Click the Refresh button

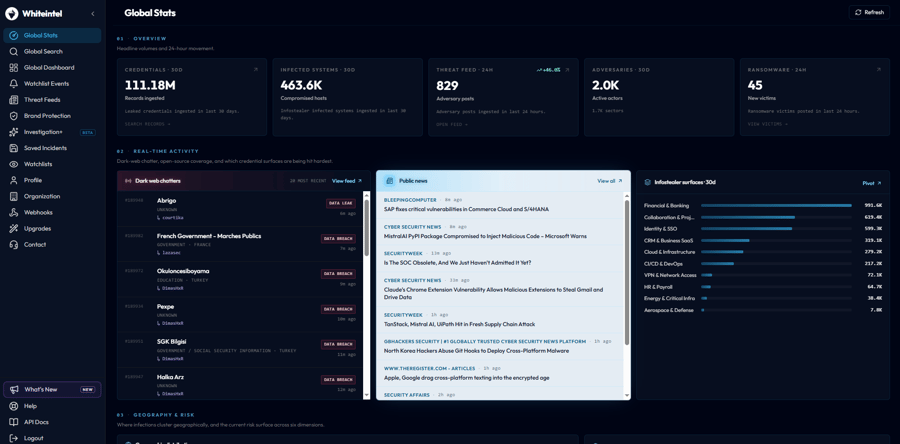869,12
